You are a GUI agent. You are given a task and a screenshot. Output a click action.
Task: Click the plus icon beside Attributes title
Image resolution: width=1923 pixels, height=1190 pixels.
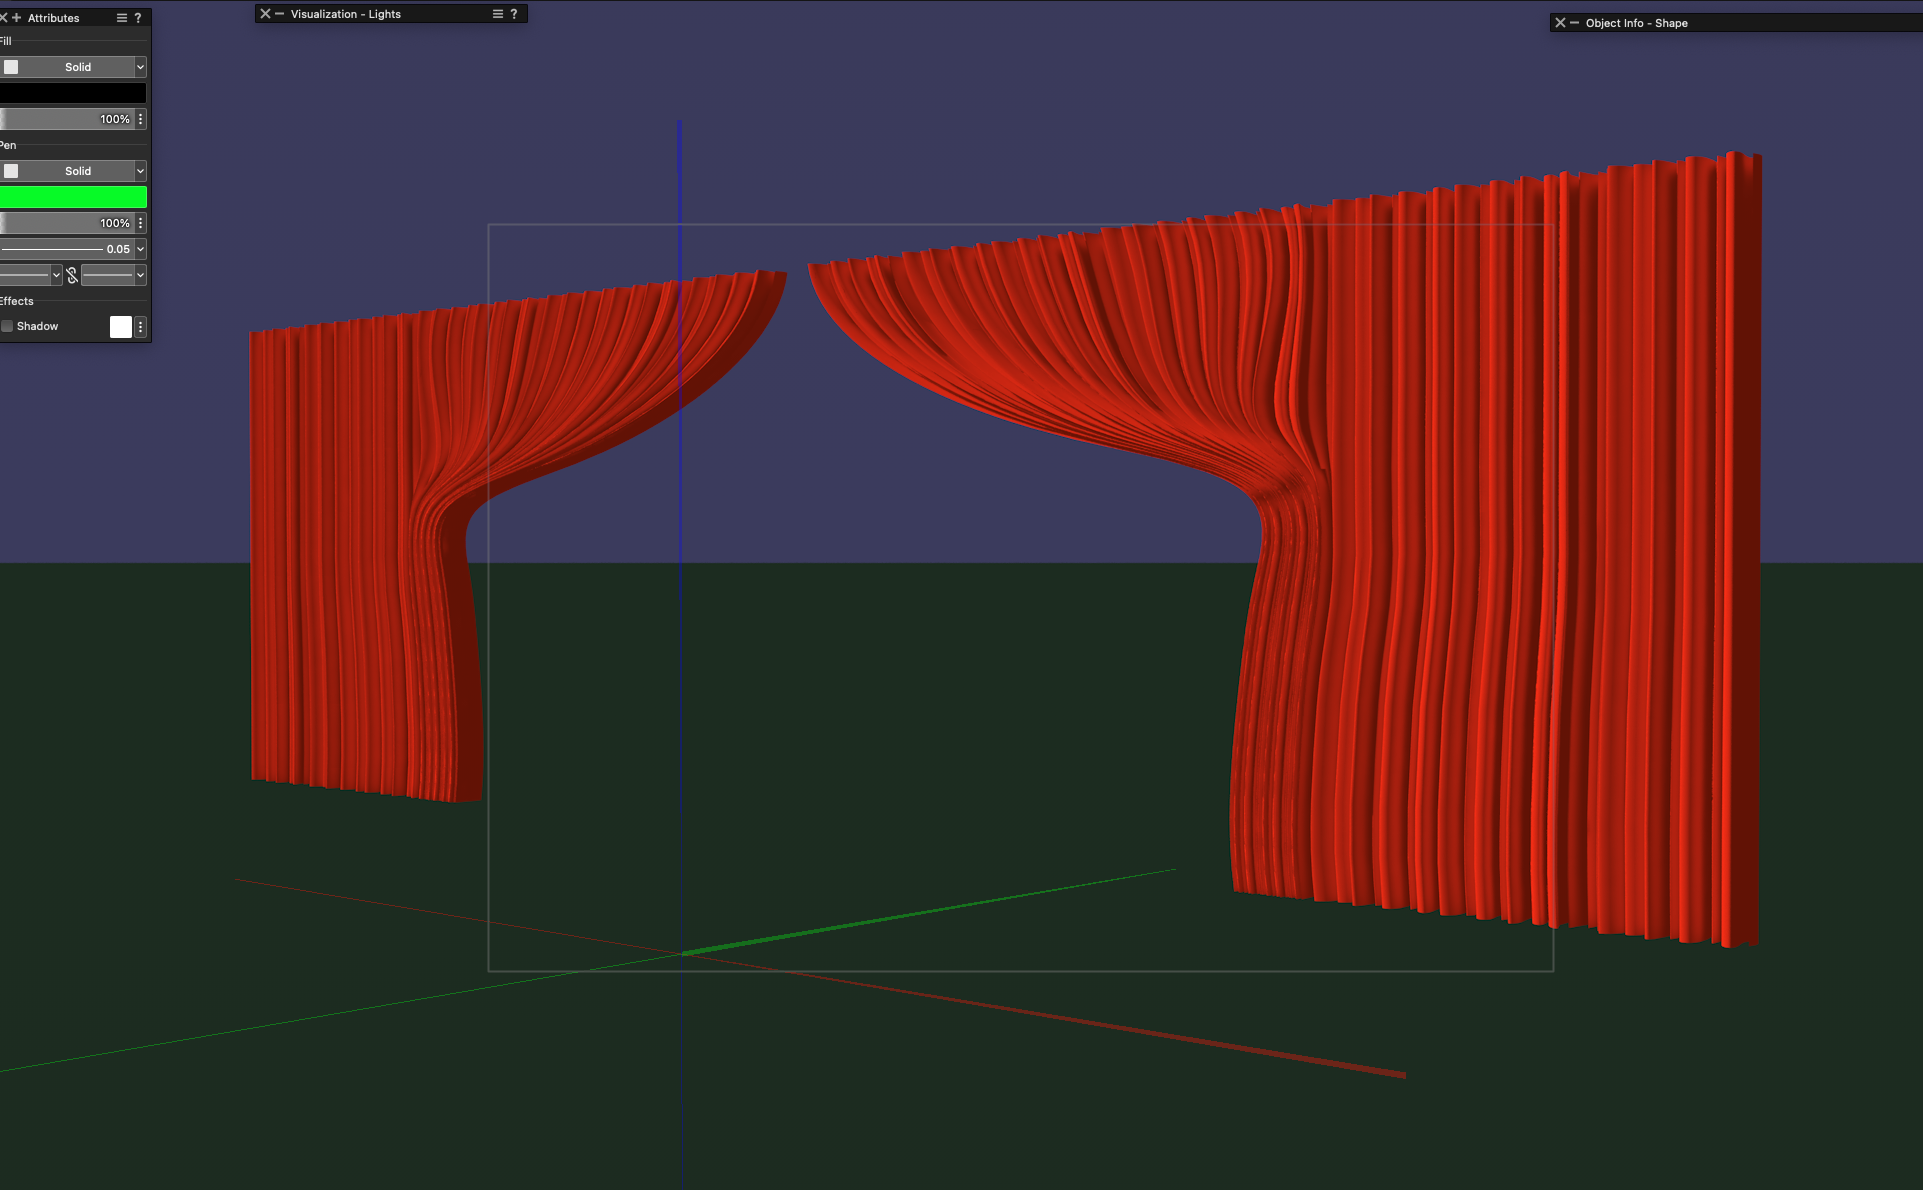16,18
